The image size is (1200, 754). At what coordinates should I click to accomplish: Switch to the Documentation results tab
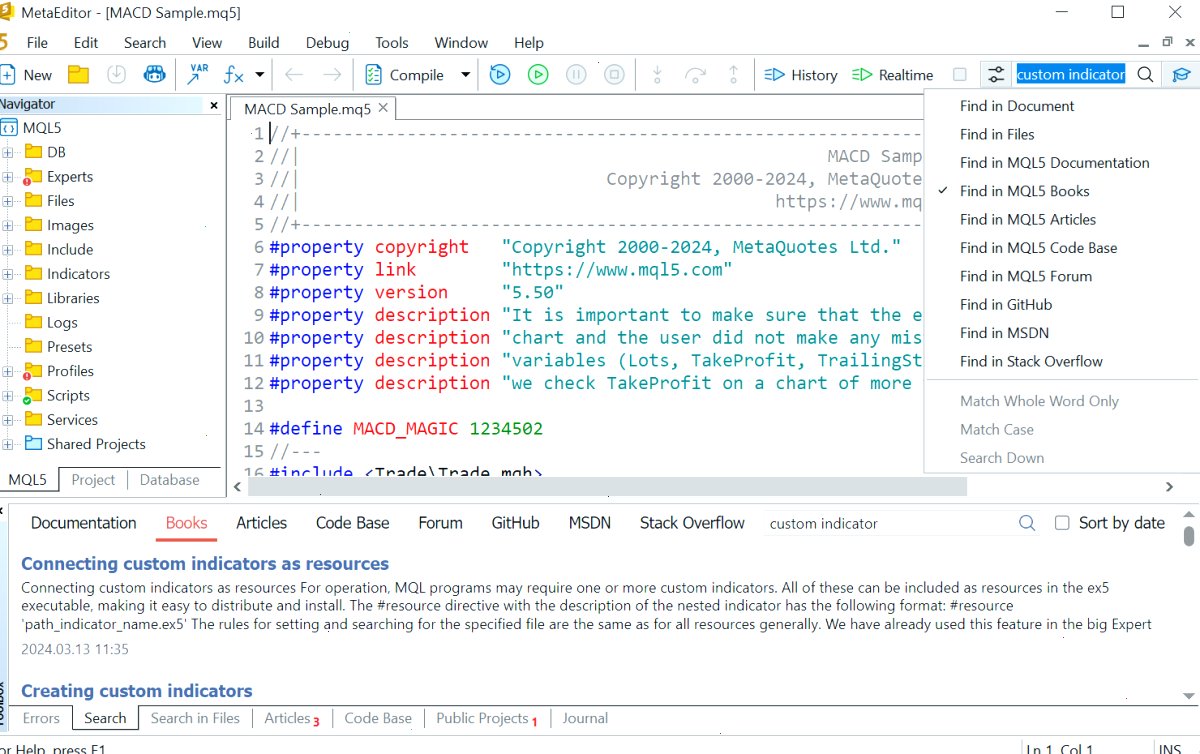tap(84, 523)
